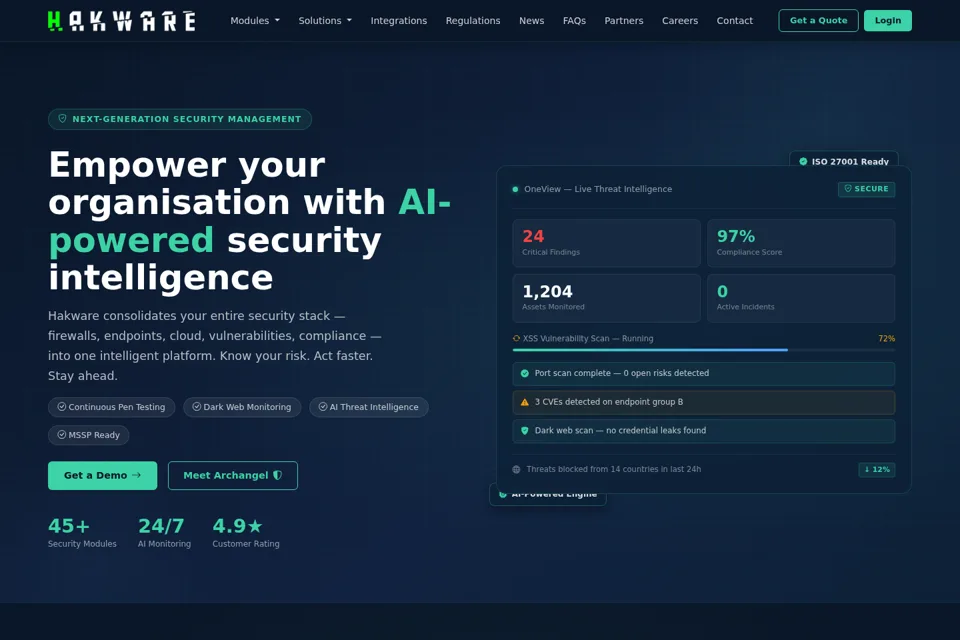Click the AI Threat Intelligence checkmark icon
The width and height of the screenshot is (960, 640).
(x=323, y=407)
